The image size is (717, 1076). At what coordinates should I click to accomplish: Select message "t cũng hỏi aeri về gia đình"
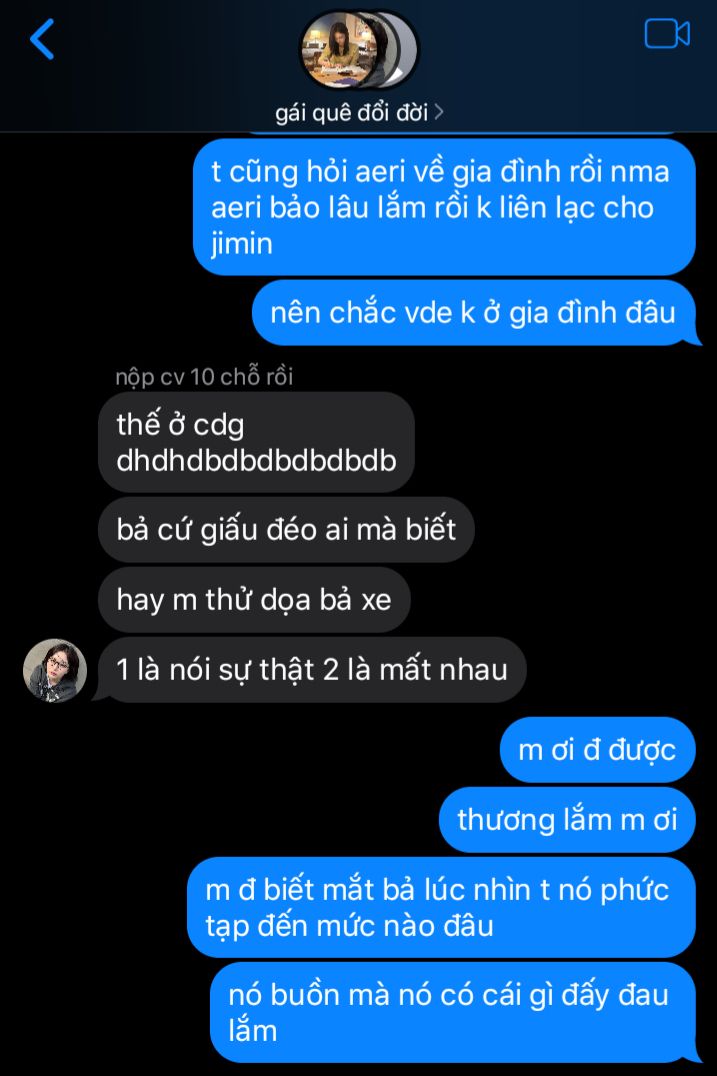click(444, 207)
